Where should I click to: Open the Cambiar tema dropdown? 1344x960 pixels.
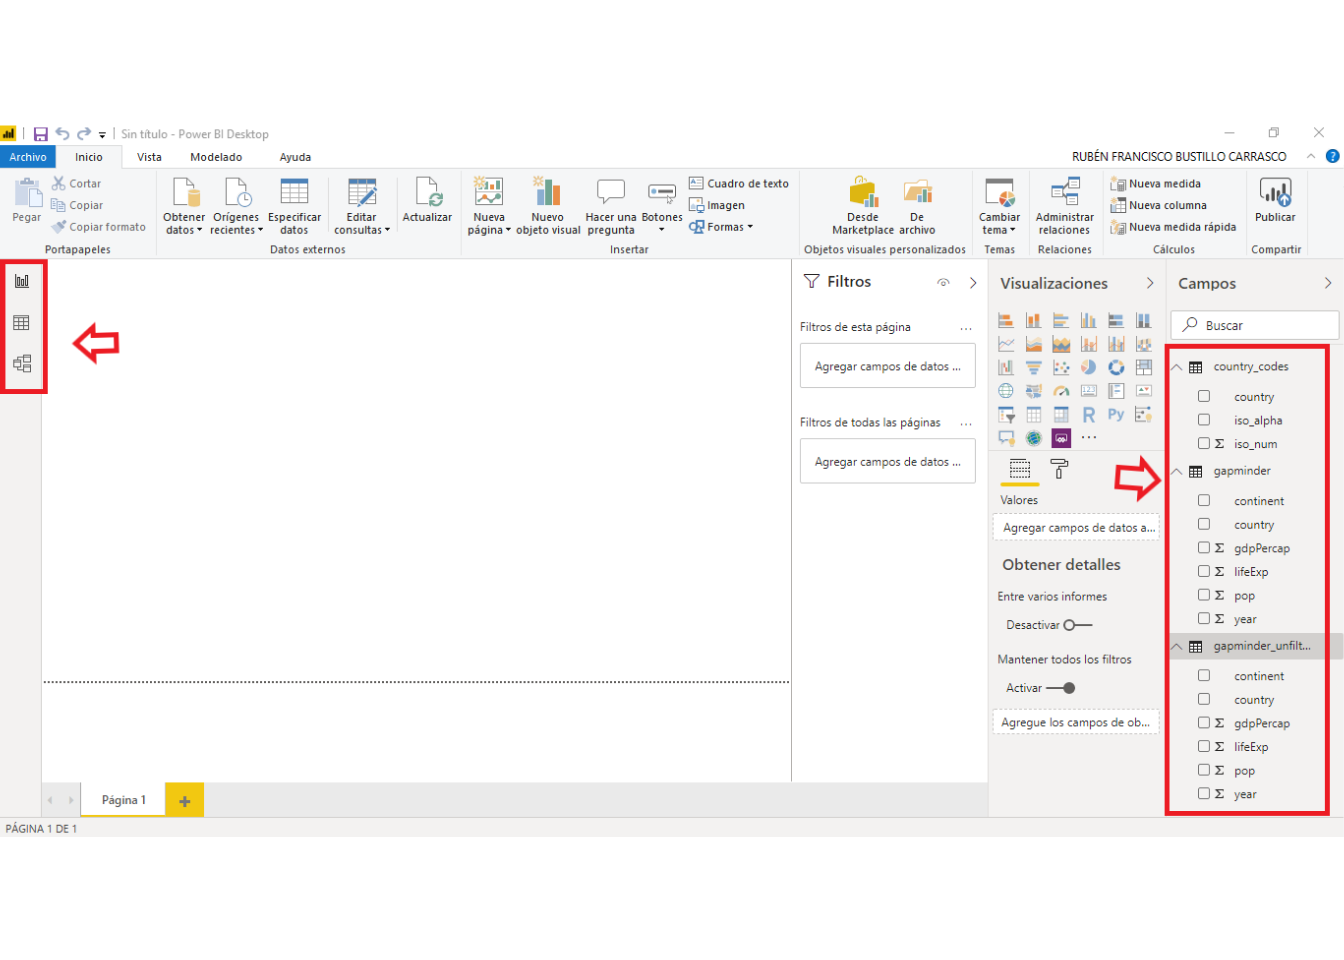point(999,207)
